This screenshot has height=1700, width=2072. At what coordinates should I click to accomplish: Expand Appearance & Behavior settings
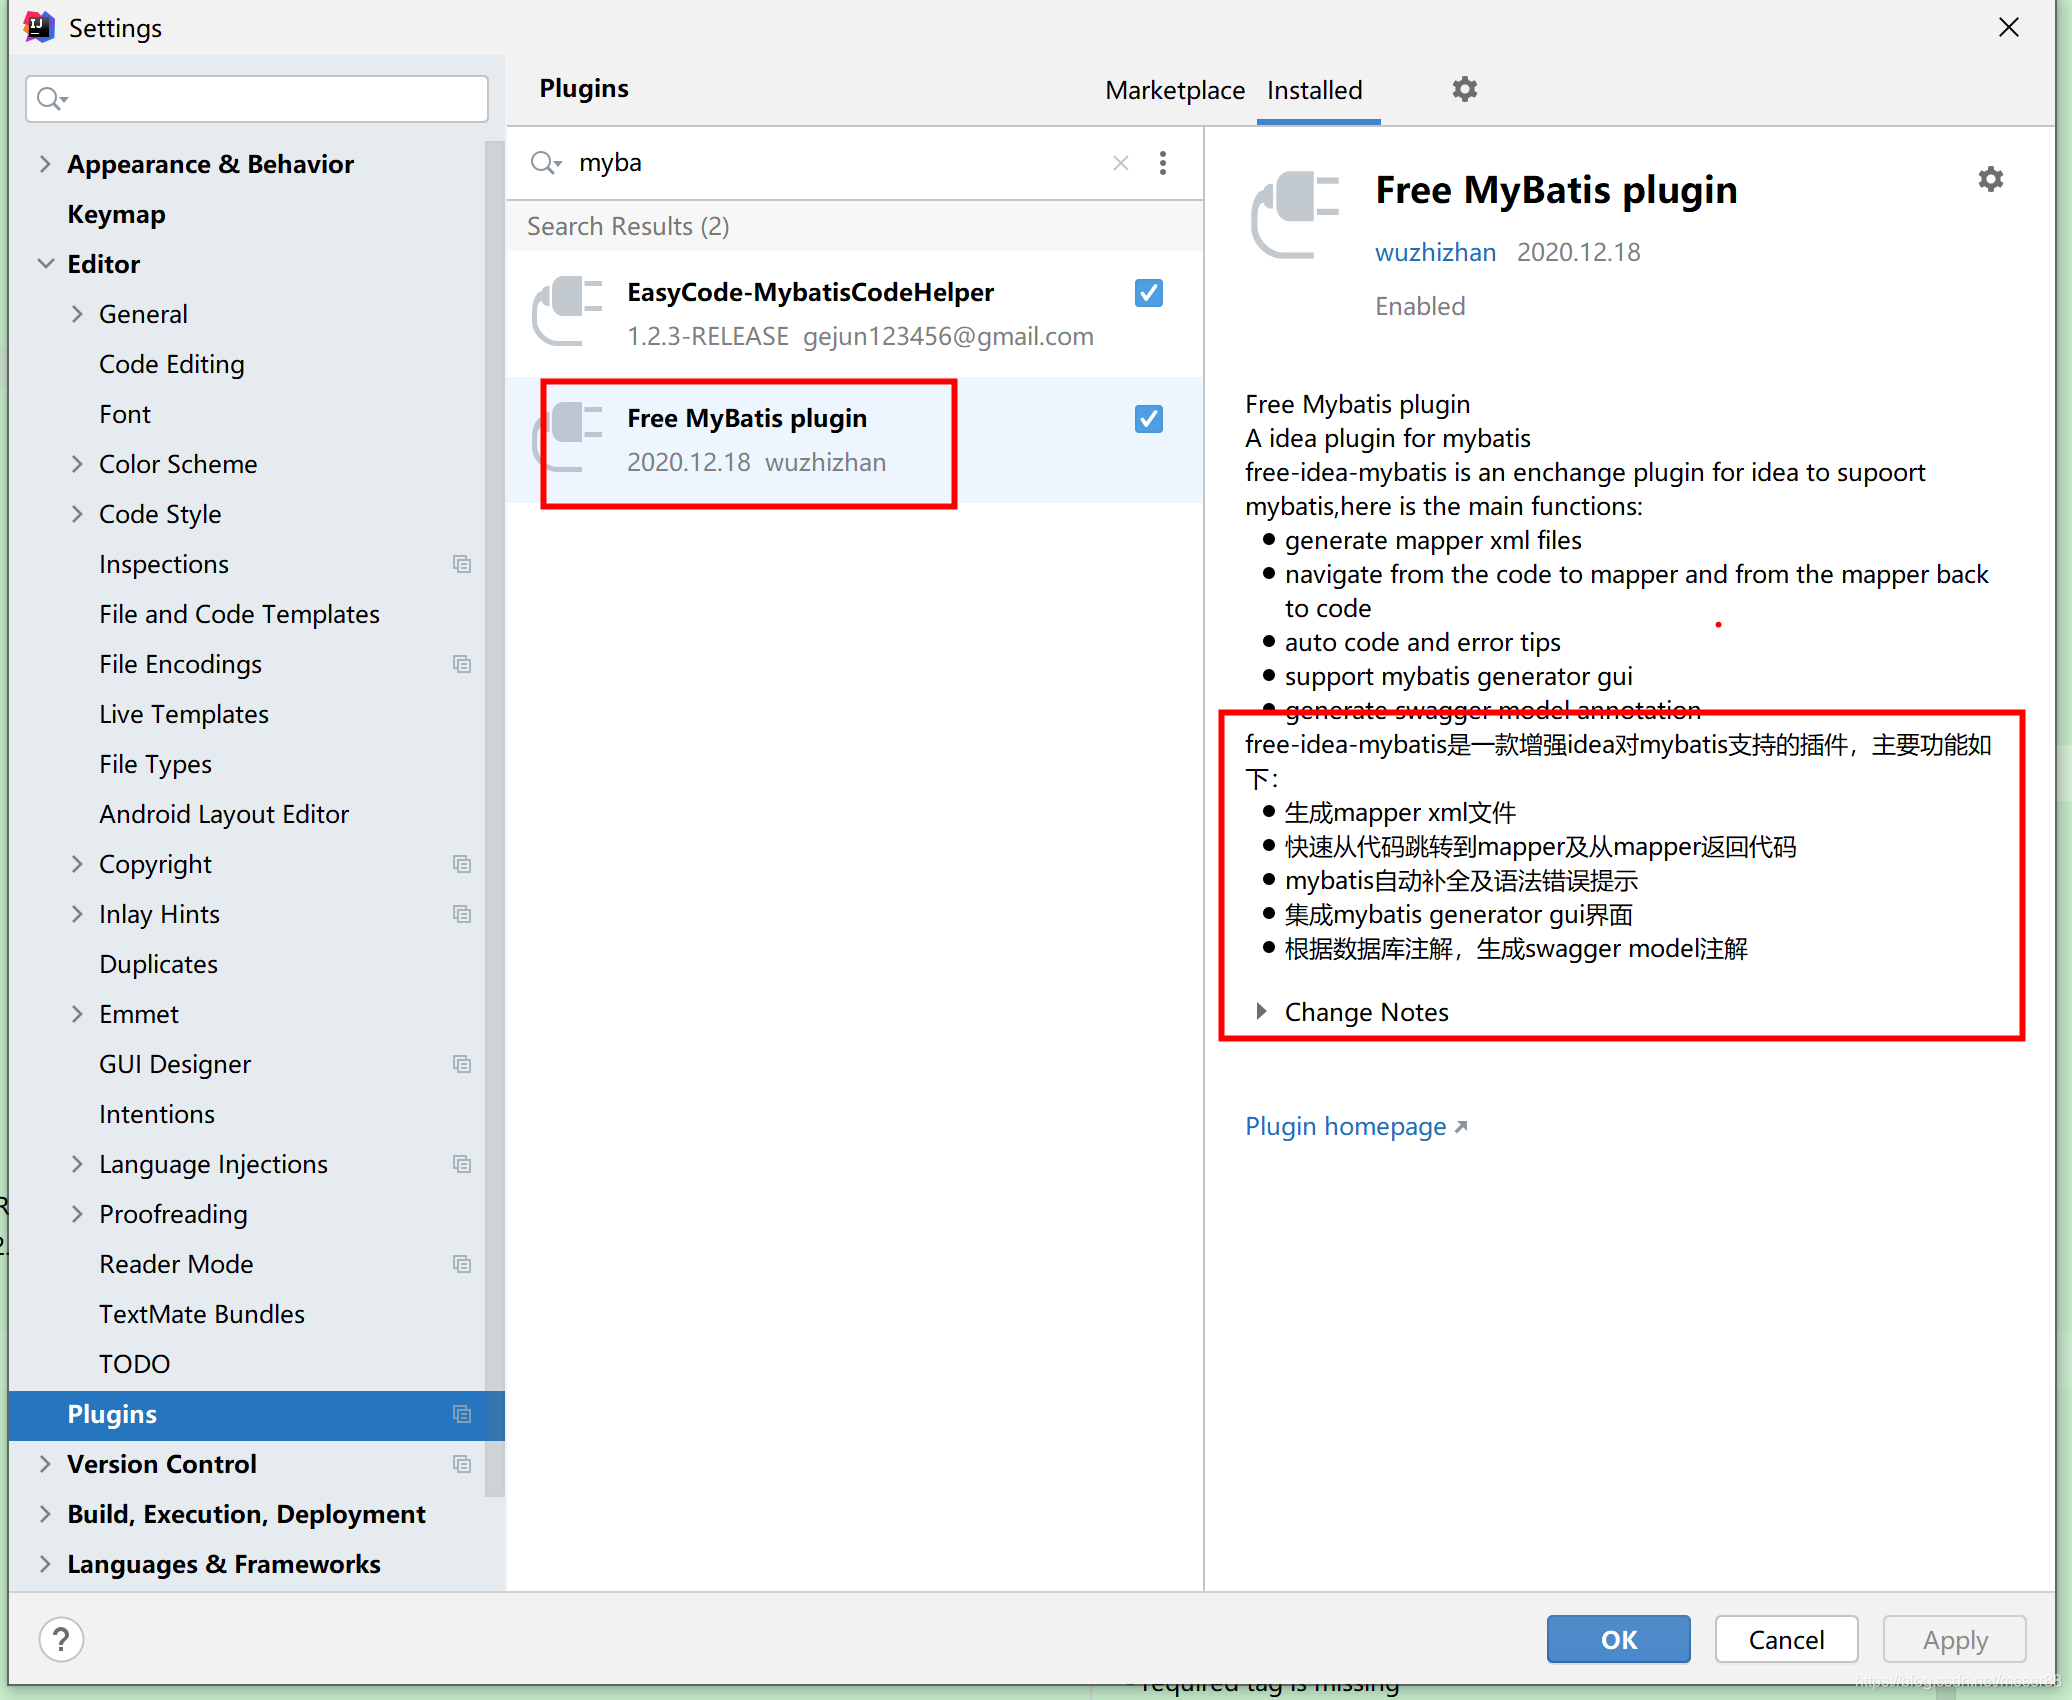pos(45,164)
